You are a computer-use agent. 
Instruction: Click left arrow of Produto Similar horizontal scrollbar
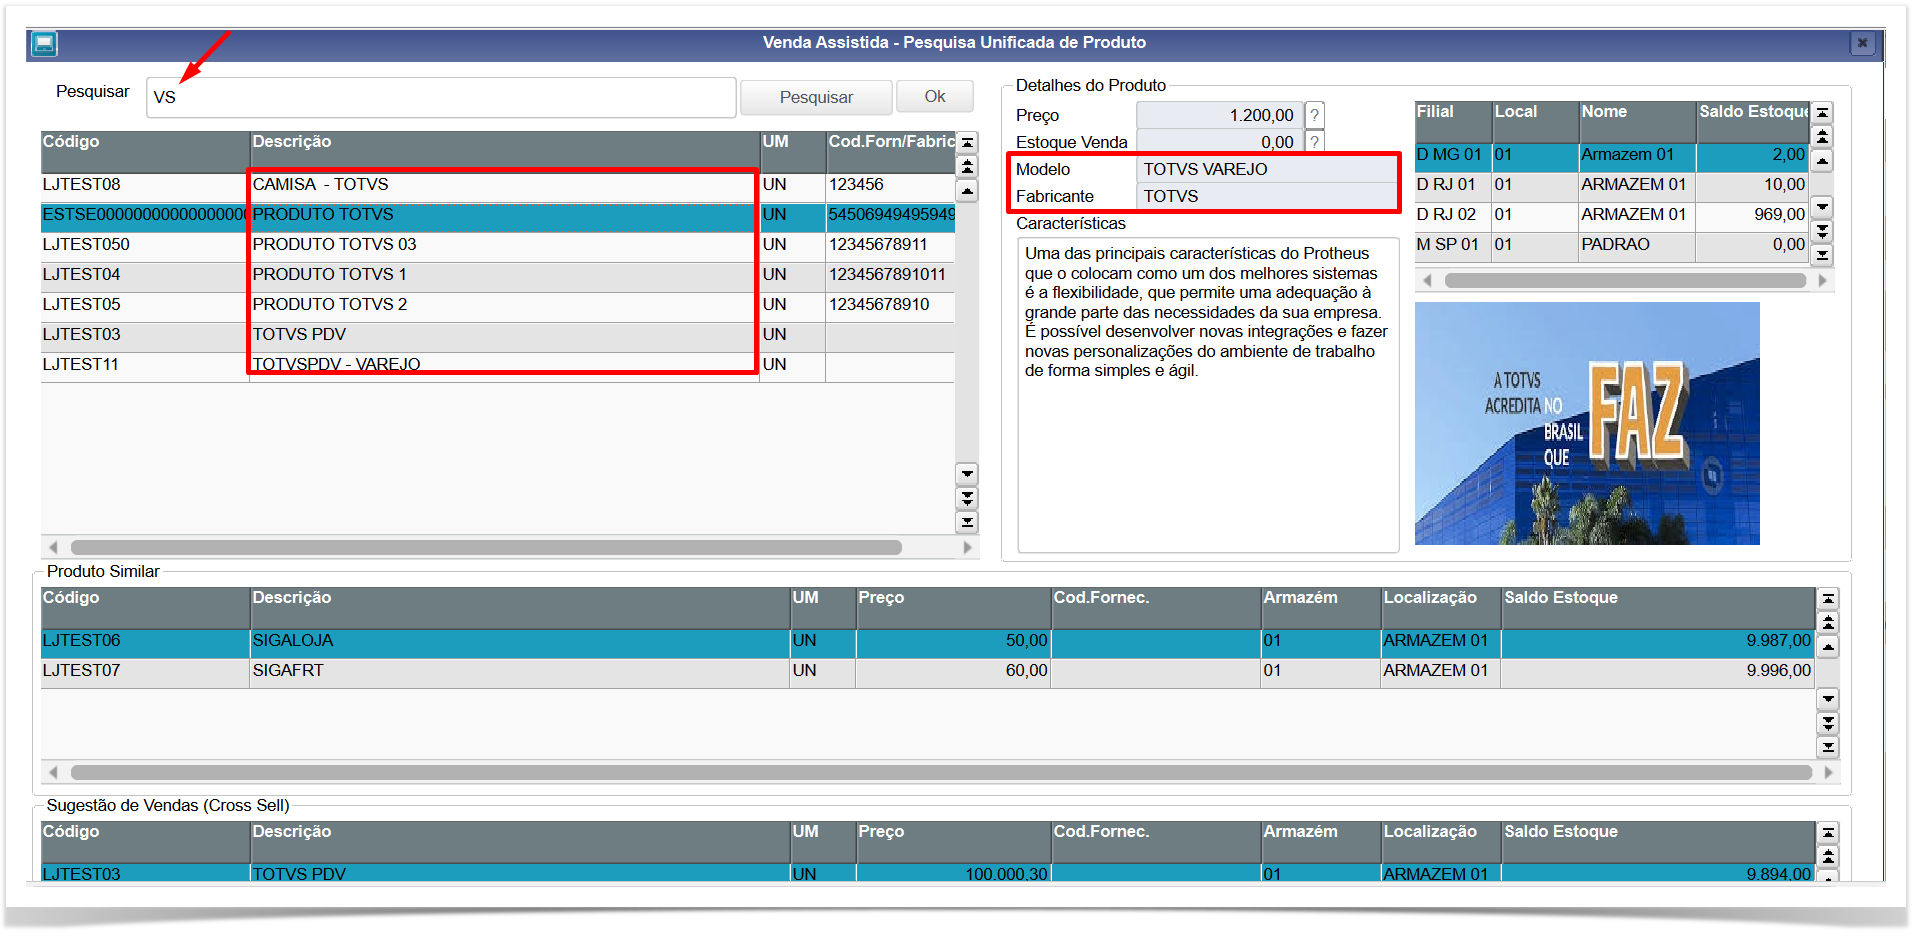53,772
